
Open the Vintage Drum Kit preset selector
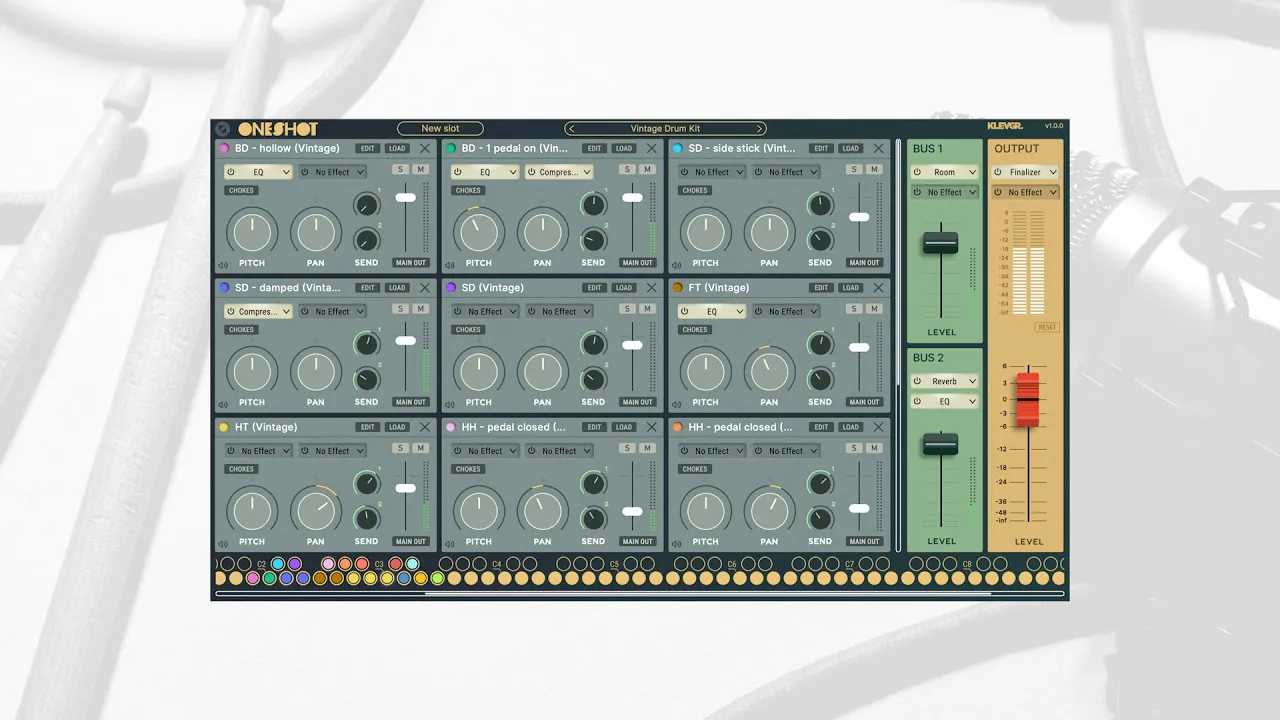(665, 128)
